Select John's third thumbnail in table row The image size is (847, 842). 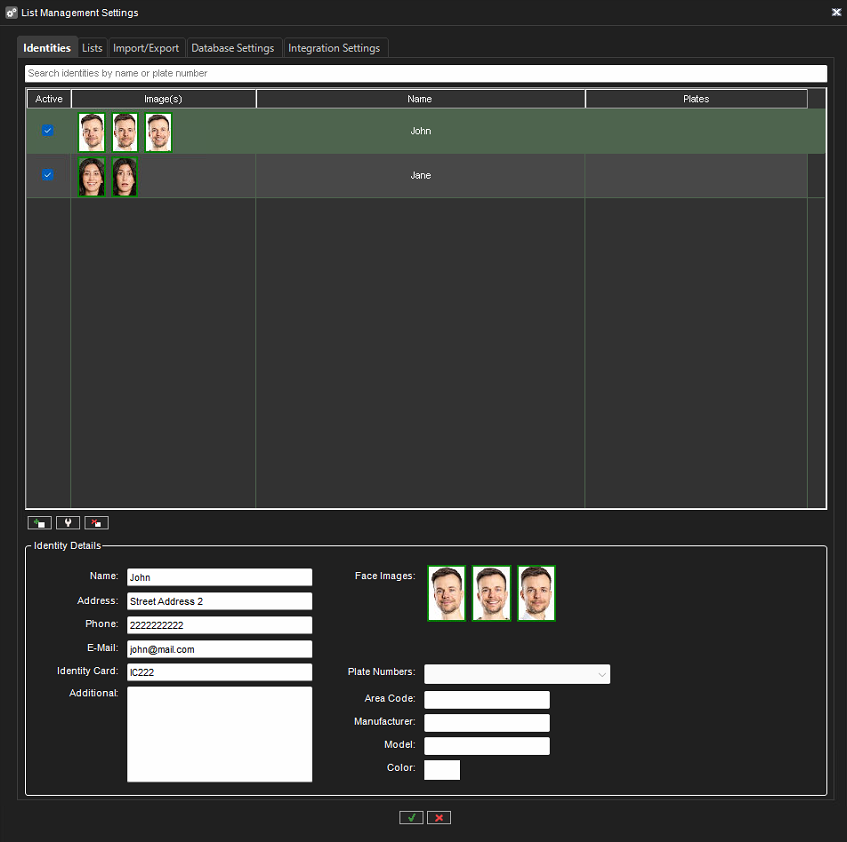[x=158, y=132]
